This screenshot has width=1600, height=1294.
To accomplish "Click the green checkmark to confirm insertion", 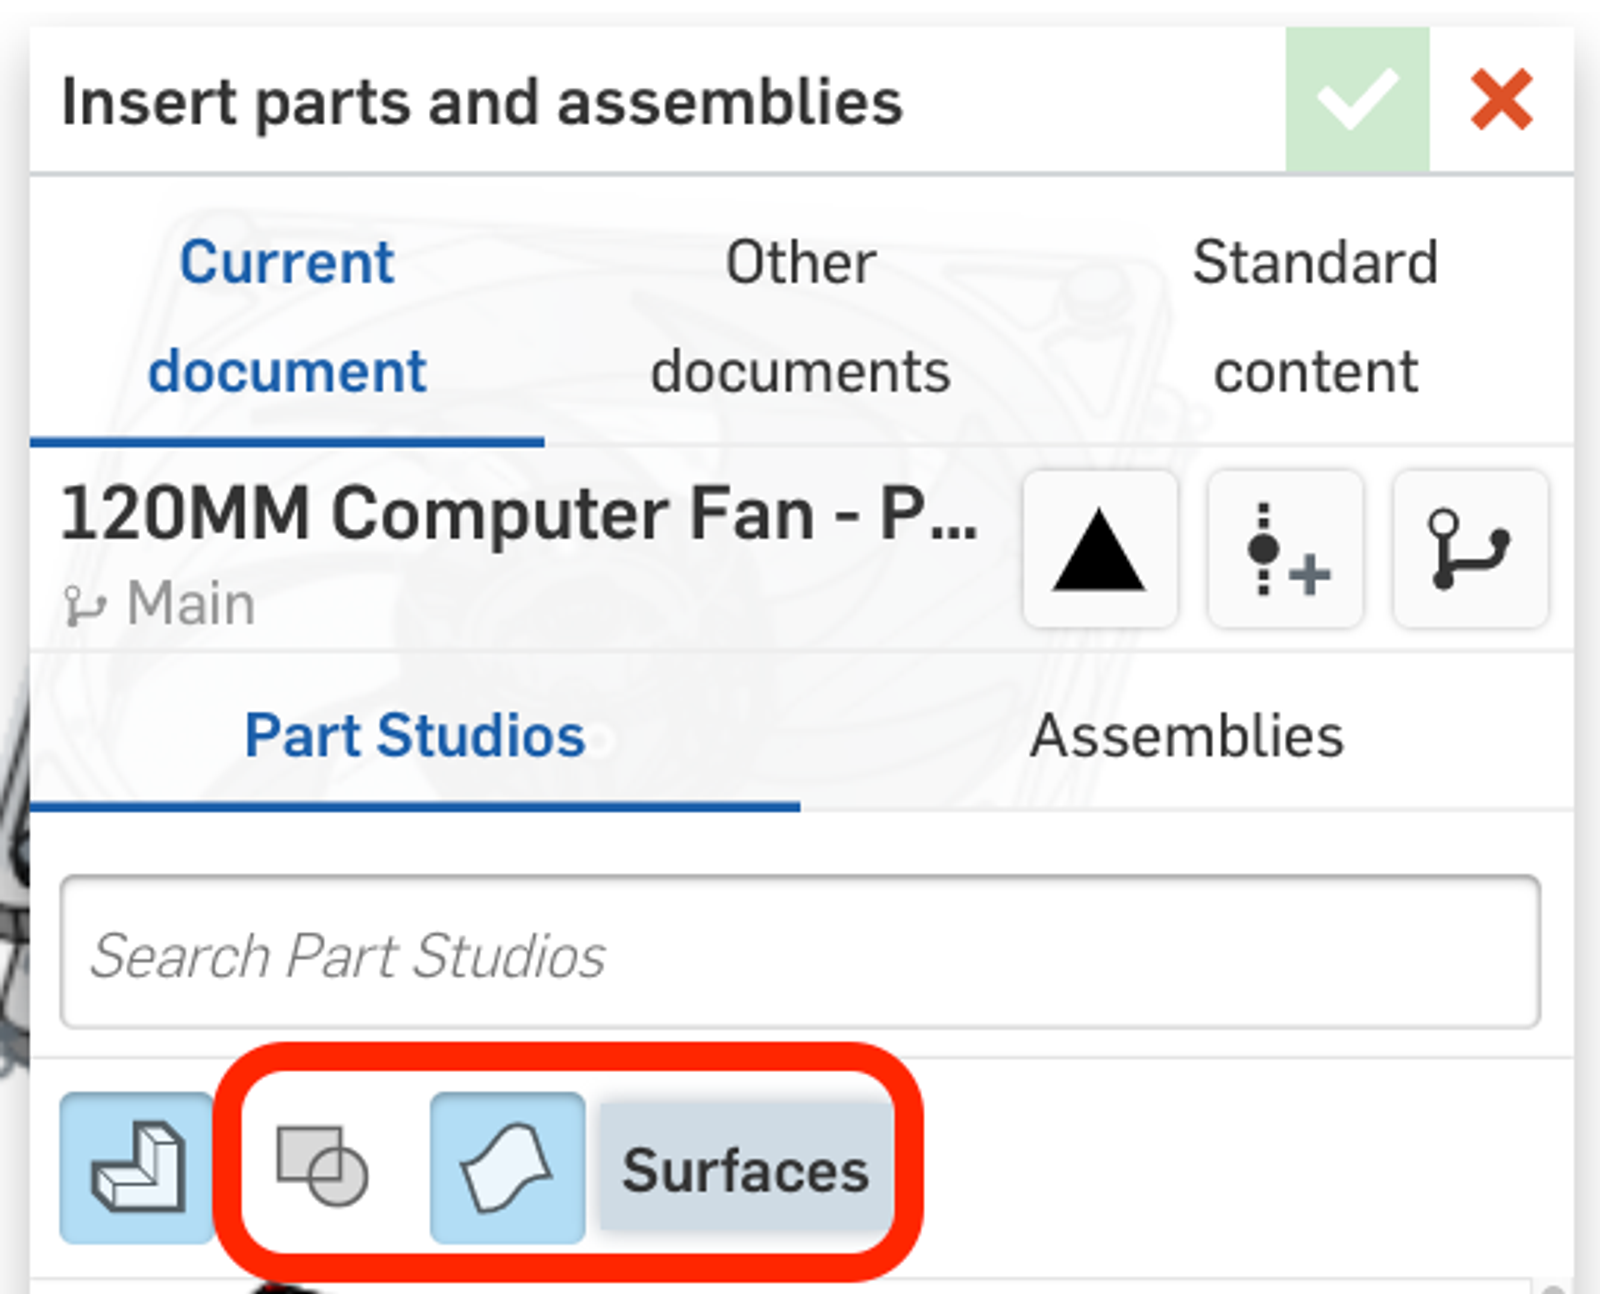I will click(1356, 99).
